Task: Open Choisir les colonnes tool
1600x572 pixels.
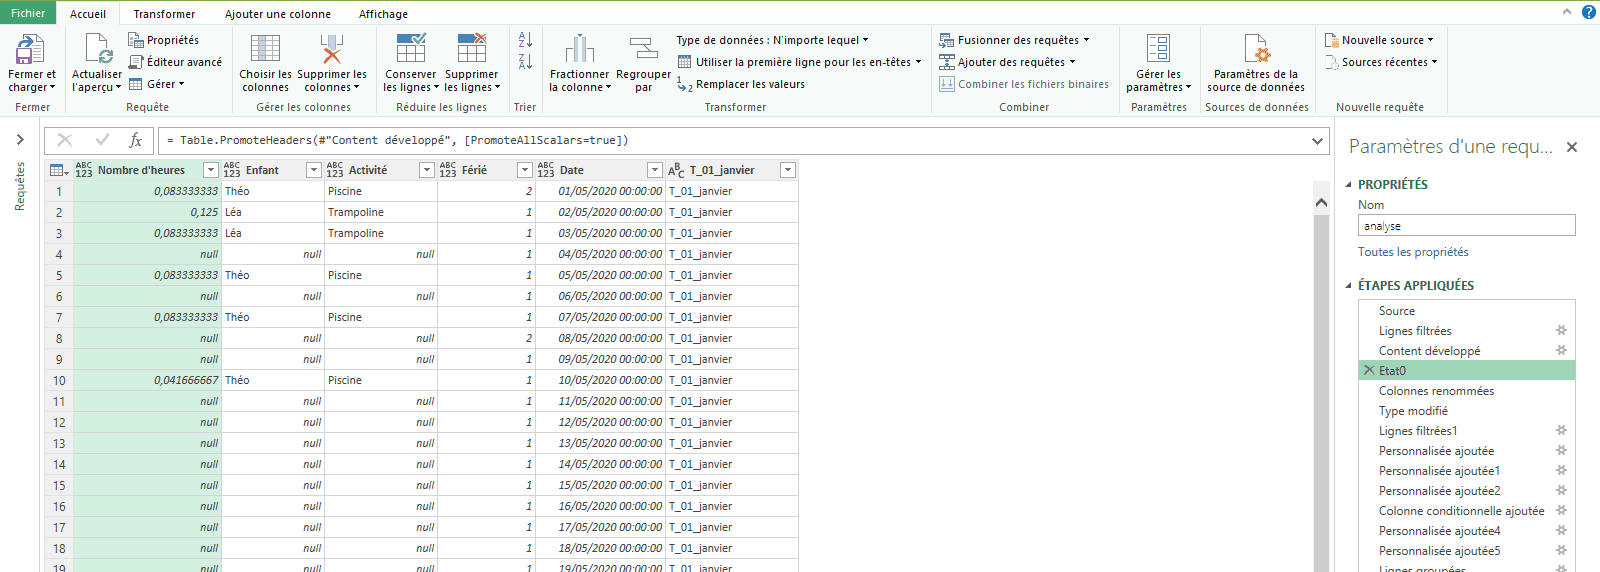Action: pos(265,49)
